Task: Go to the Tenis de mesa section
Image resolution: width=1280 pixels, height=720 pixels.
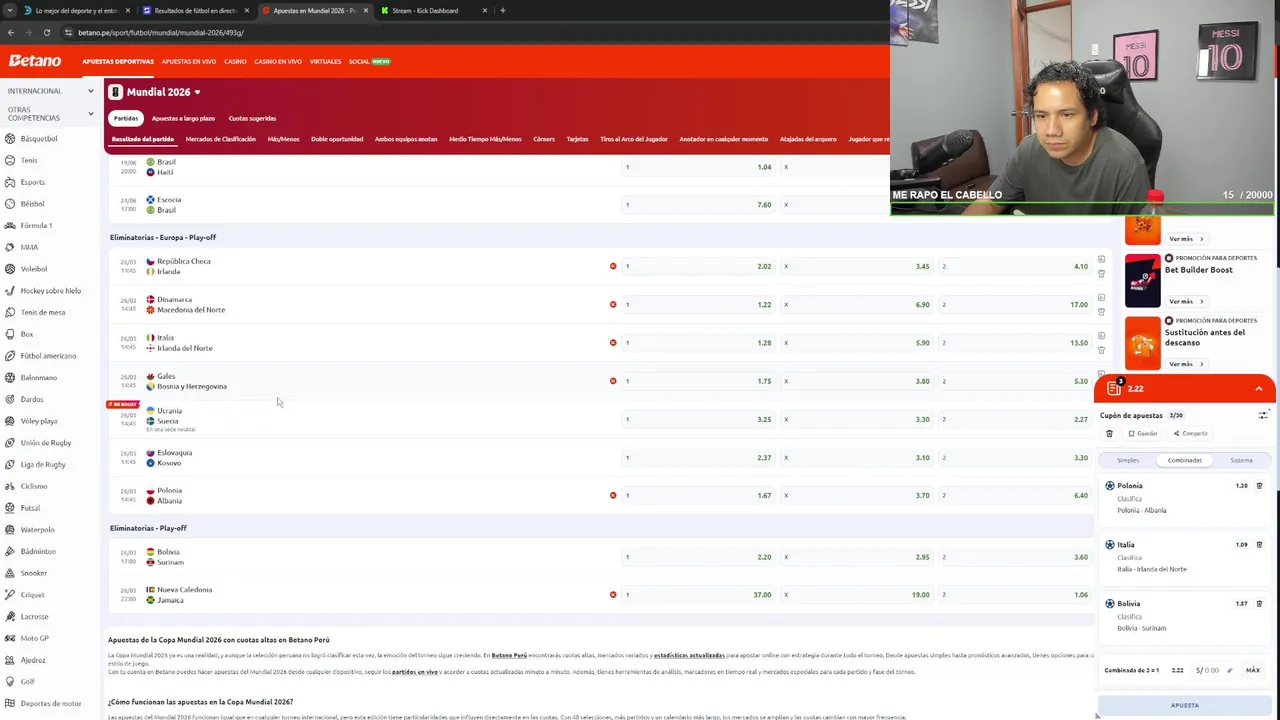Action: (43, 313)
